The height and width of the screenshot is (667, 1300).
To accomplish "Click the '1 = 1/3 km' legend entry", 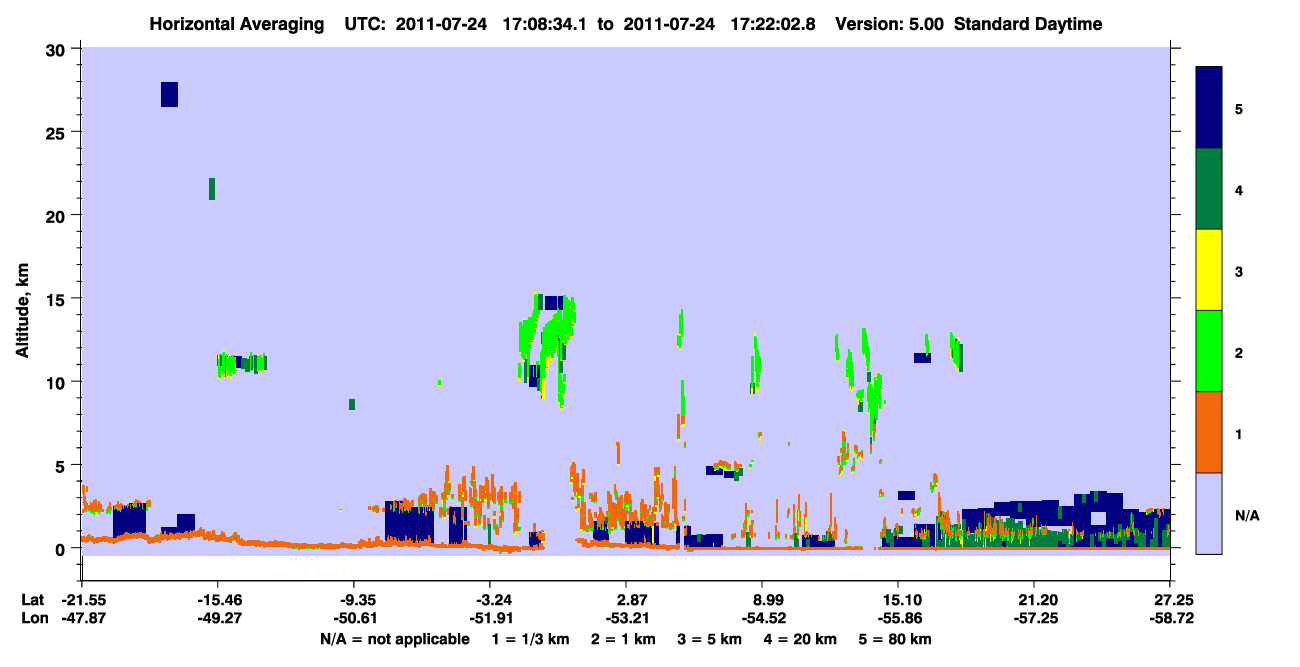I will [x=530, y=639].
